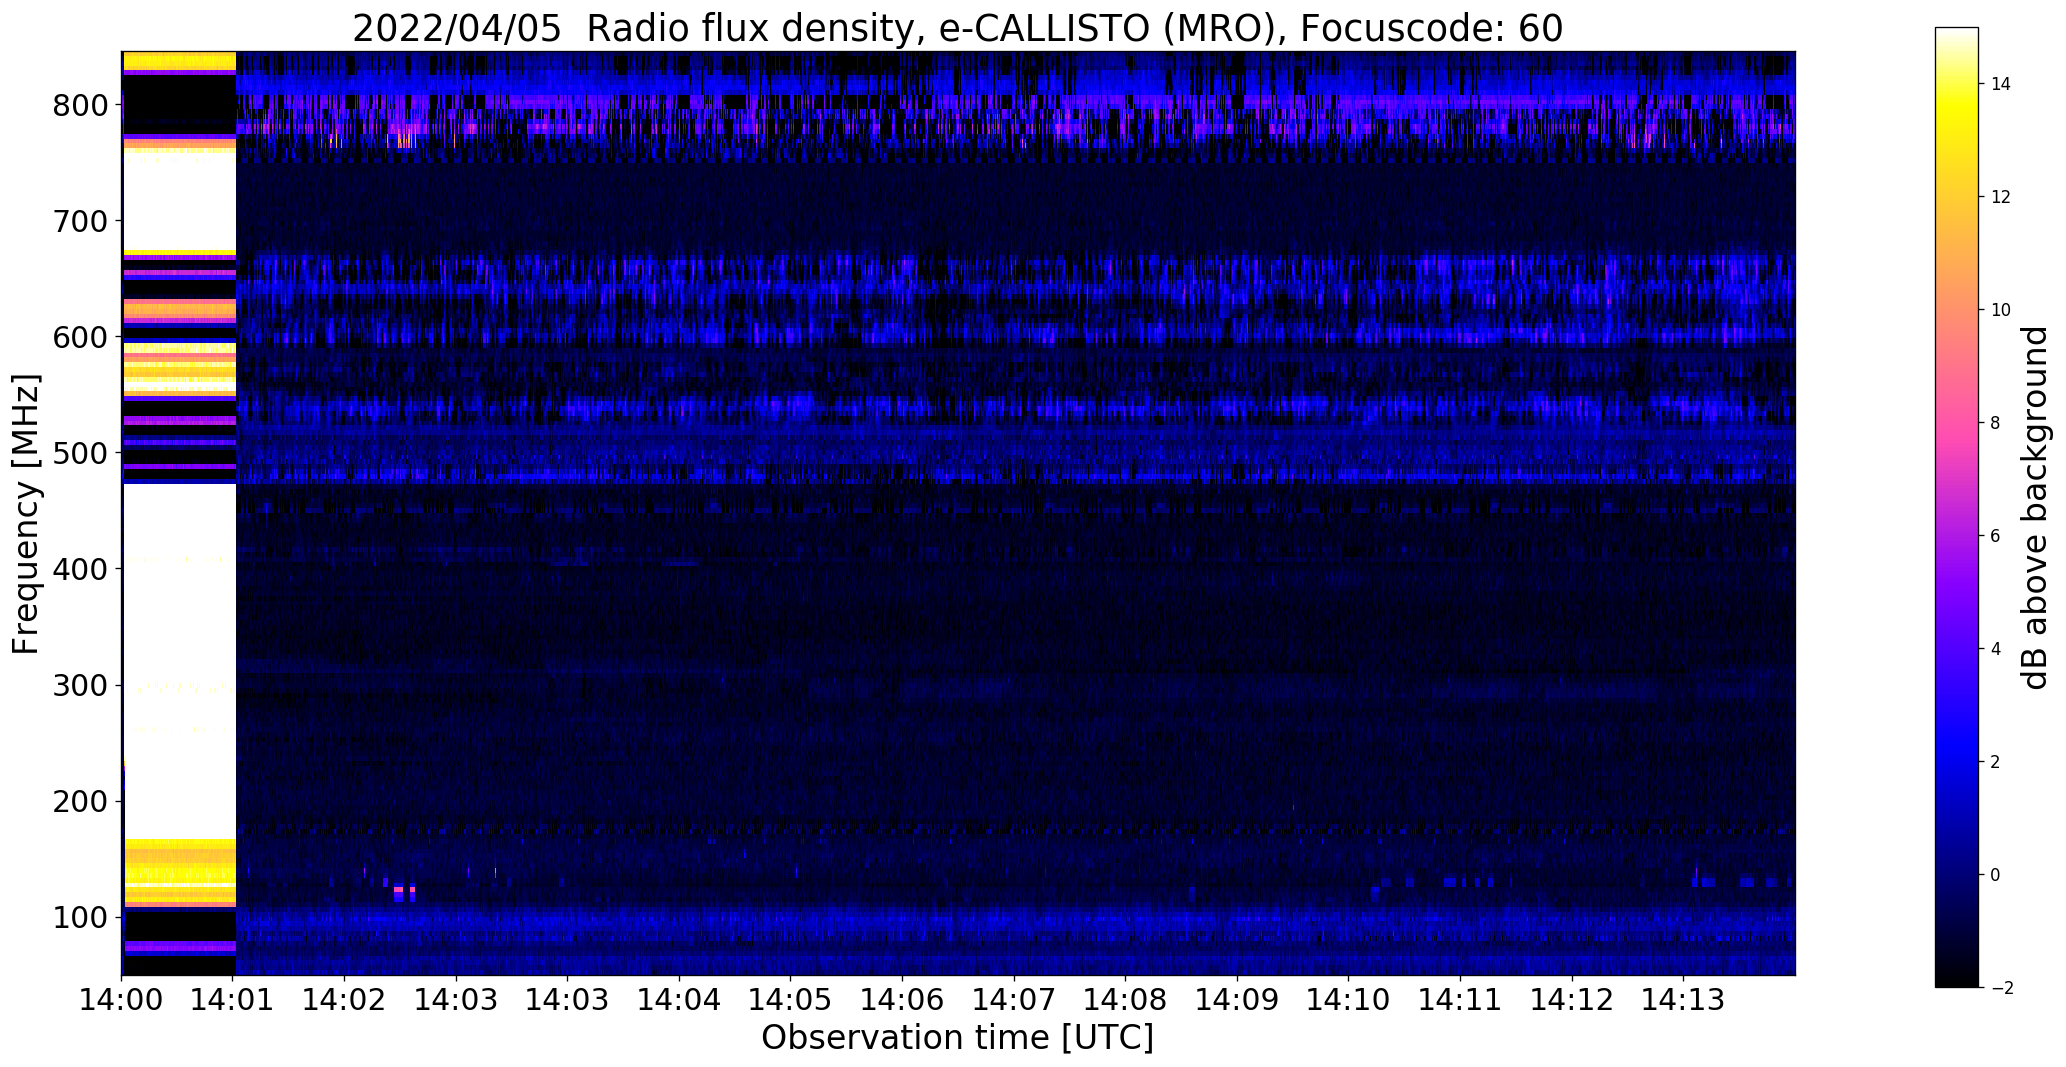Click the 14:00 time tick label
This screenshot has width=2066, height=1067.
[x=122, y=999]
